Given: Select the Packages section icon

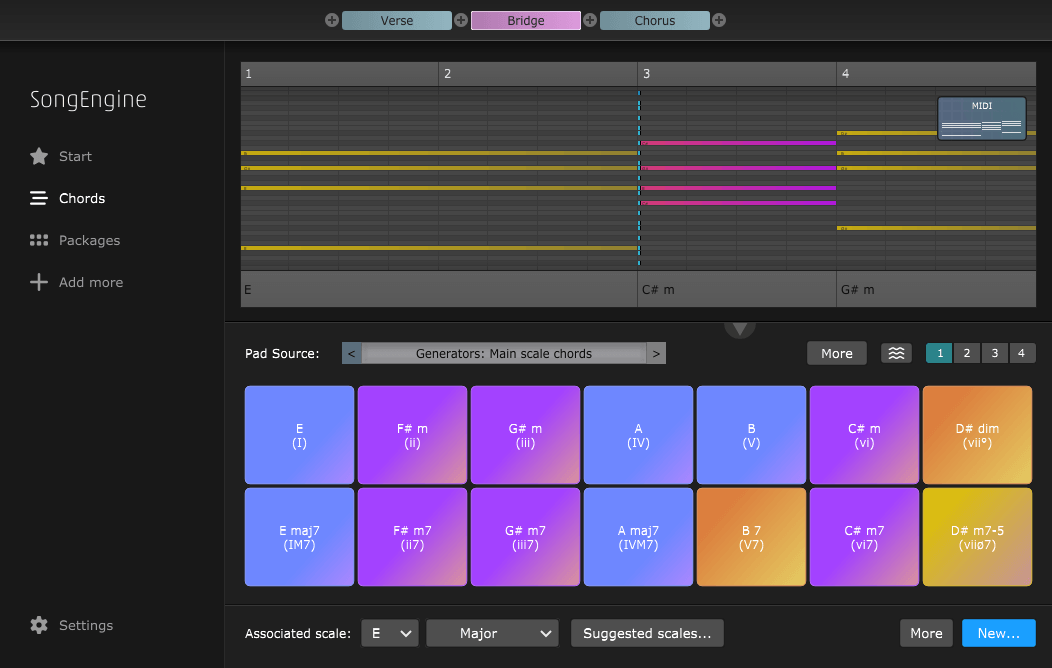Looking at the screenshot, I should 40,240.
